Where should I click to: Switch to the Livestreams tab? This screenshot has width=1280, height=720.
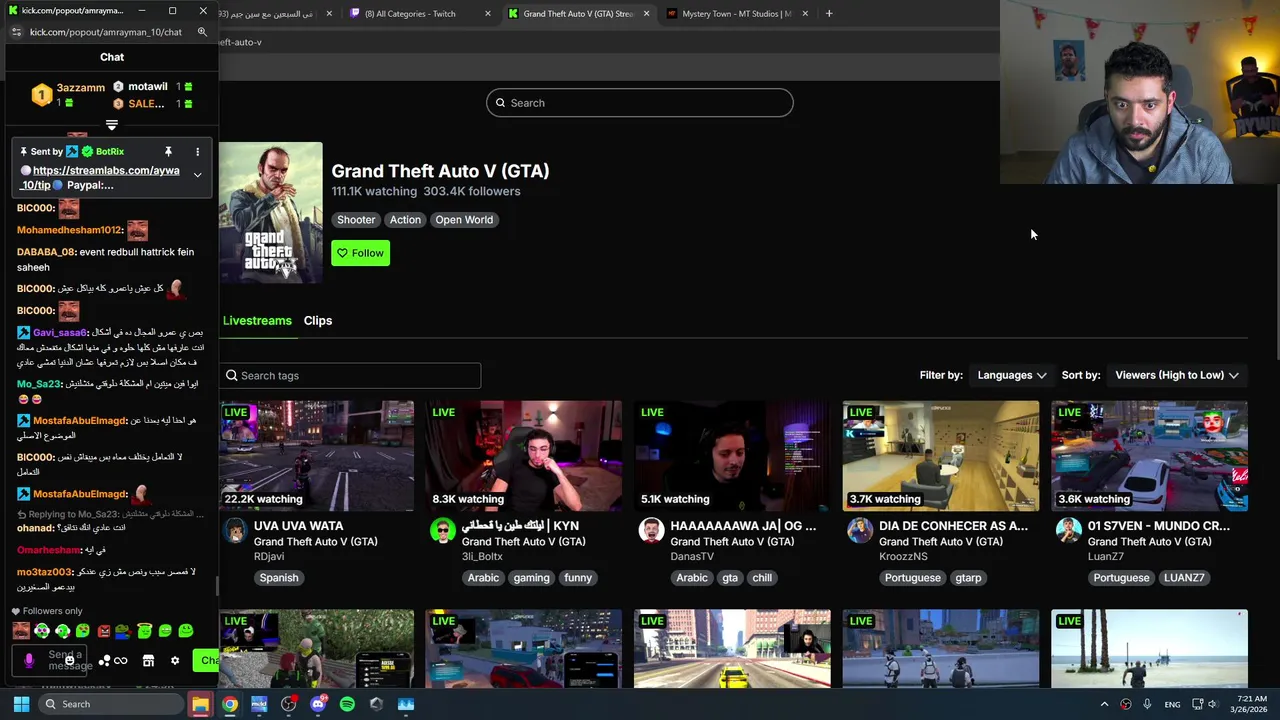point(257,321)
